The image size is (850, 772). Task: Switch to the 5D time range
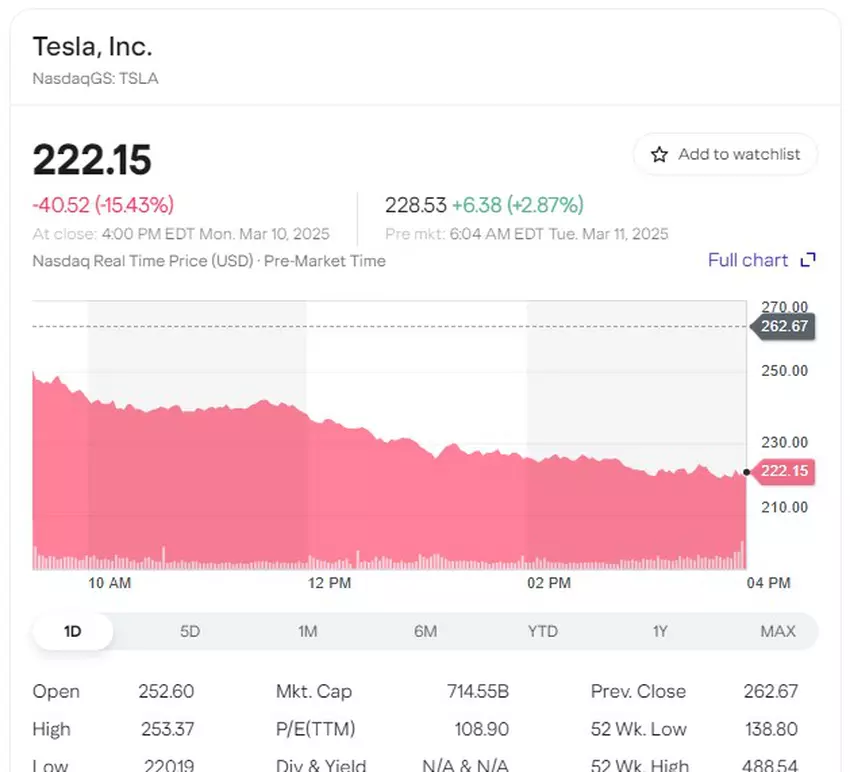click(190, 631)
